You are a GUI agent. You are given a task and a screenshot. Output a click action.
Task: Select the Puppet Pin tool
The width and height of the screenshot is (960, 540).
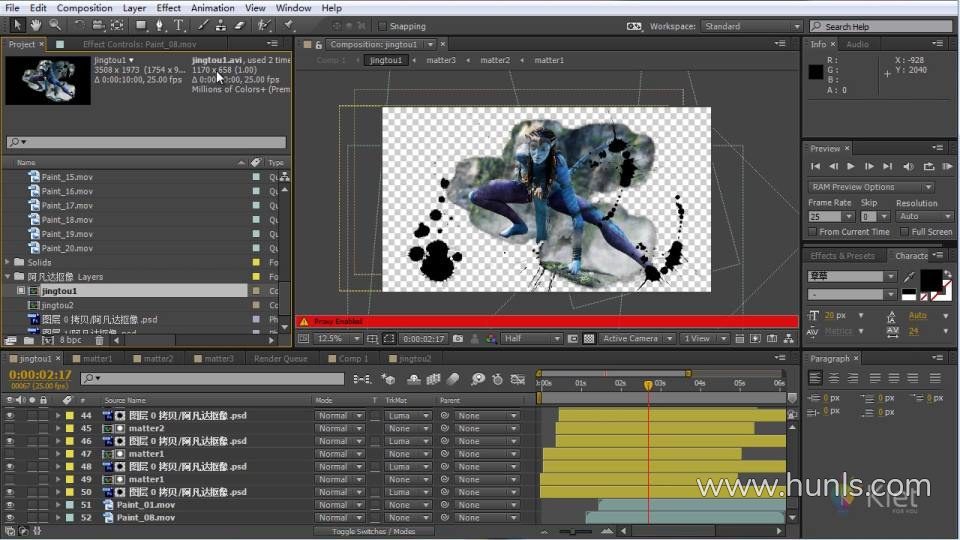pos(288,25)
